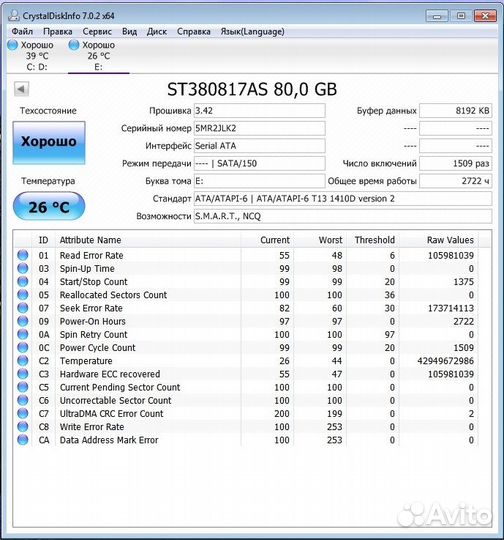
Task: Click status circle for Data Address Mark Error
Action: point(23,440)
